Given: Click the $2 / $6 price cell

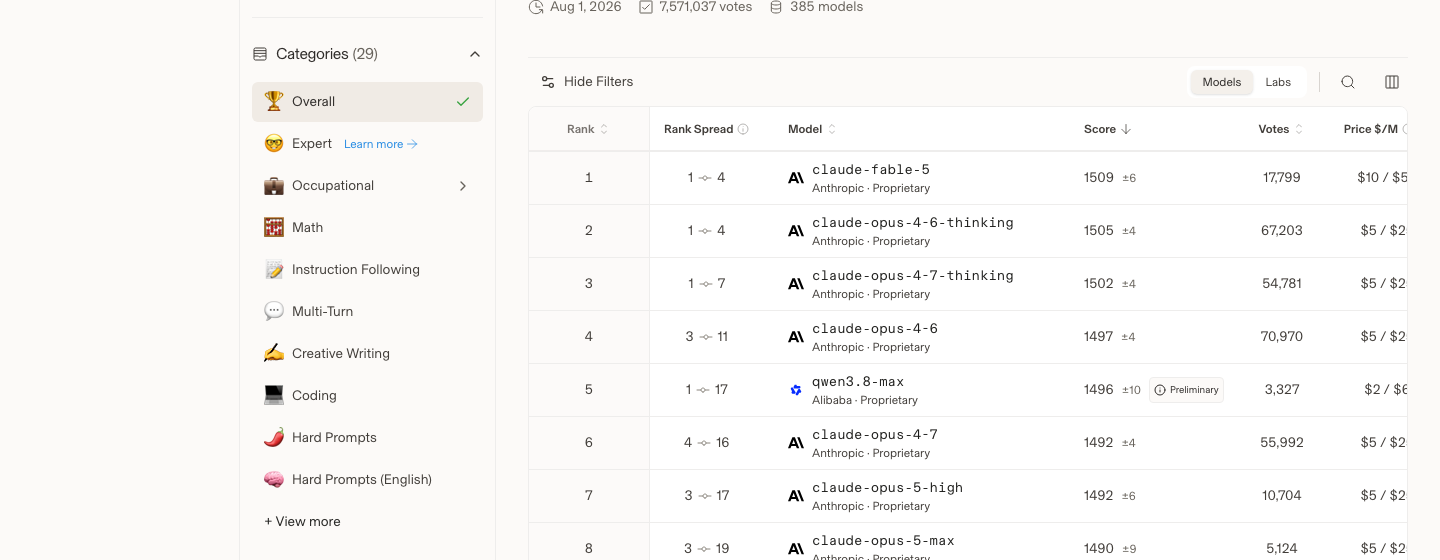Looking at the screenshot, I should (x=1386, y=390).
